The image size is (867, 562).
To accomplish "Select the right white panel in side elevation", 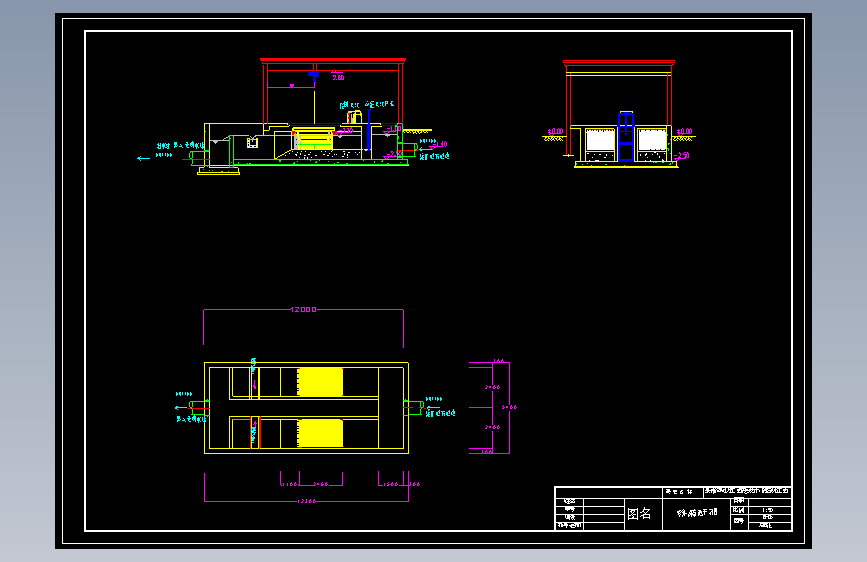I will tap(652, 140).
